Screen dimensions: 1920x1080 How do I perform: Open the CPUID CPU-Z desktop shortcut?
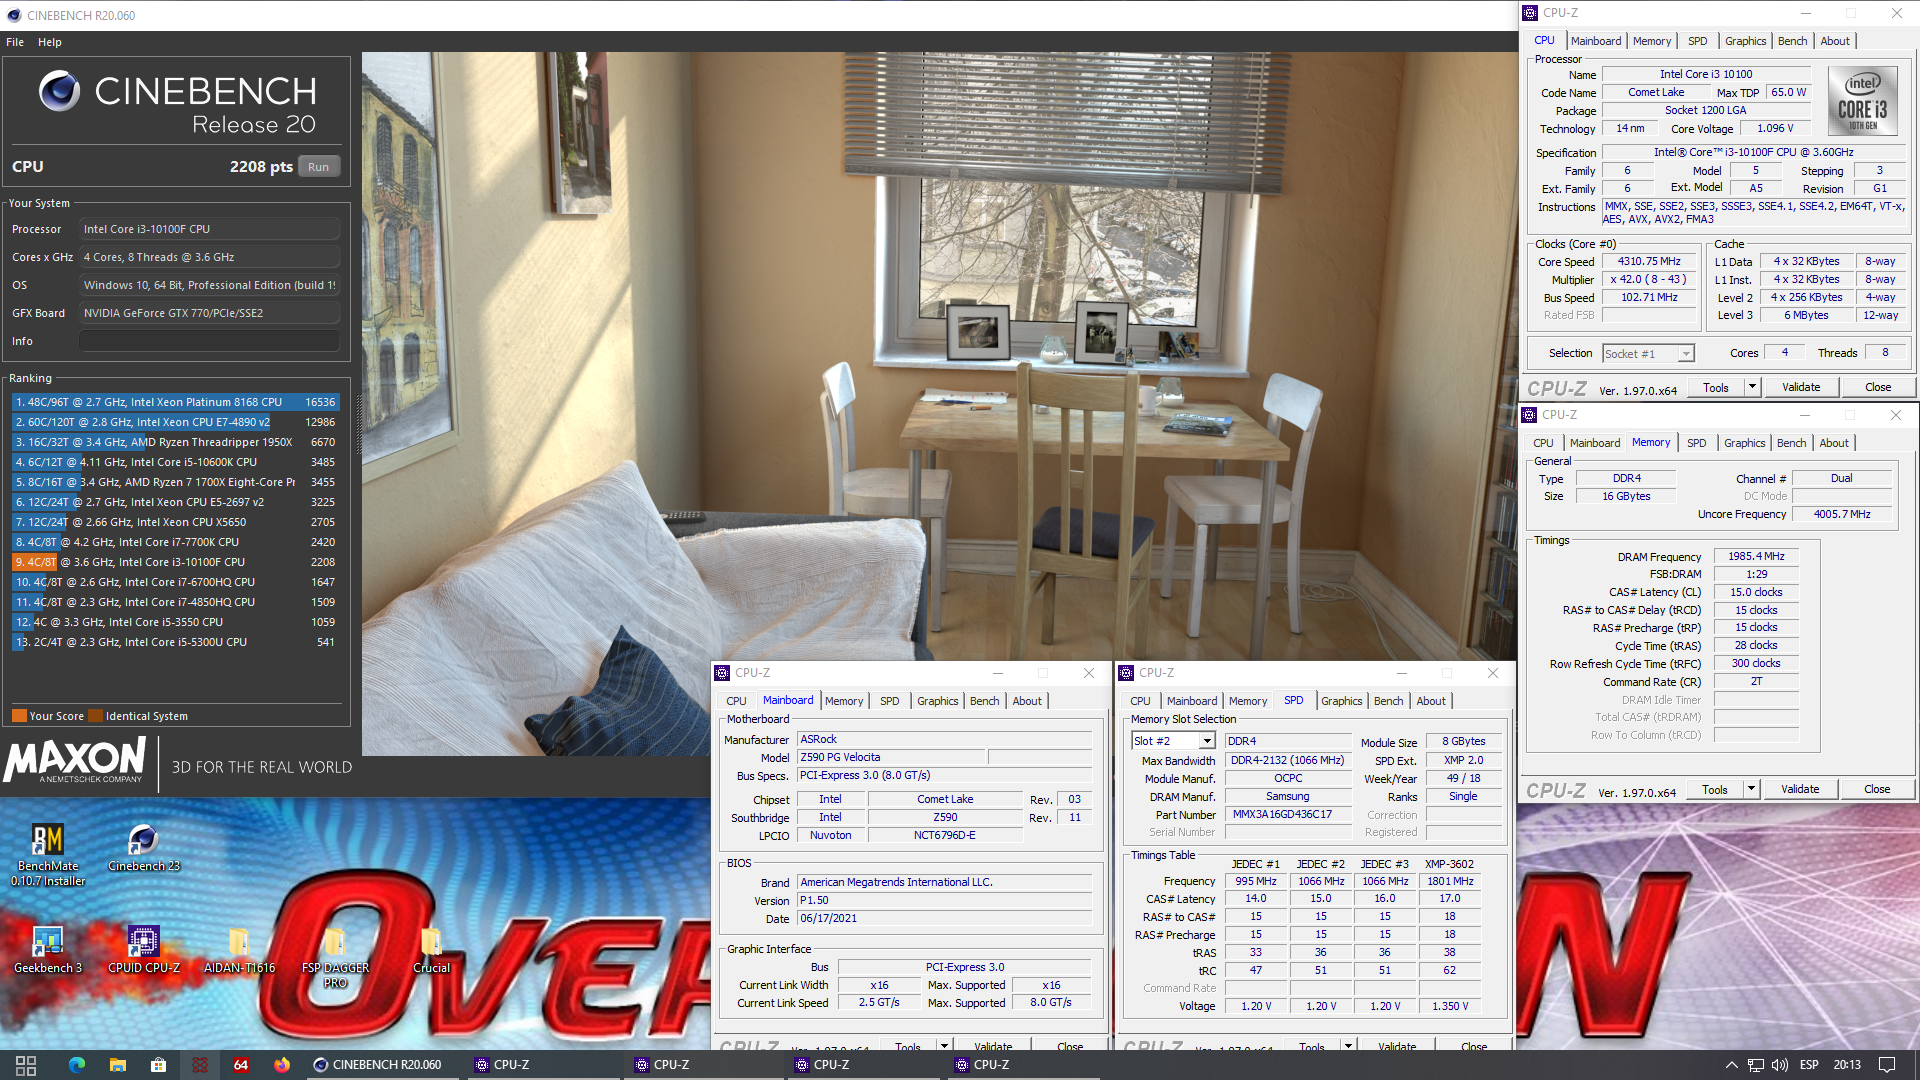(143, 950)
